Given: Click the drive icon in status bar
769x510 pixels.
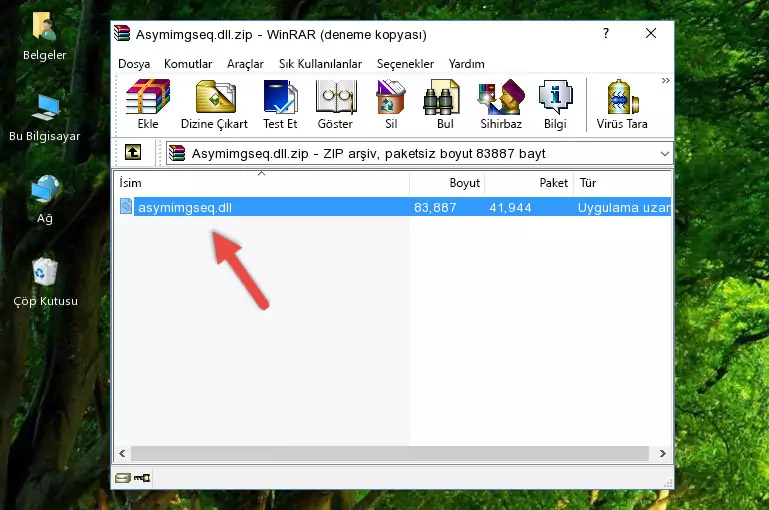Looking at the screenshot, I should click(123, 478).
